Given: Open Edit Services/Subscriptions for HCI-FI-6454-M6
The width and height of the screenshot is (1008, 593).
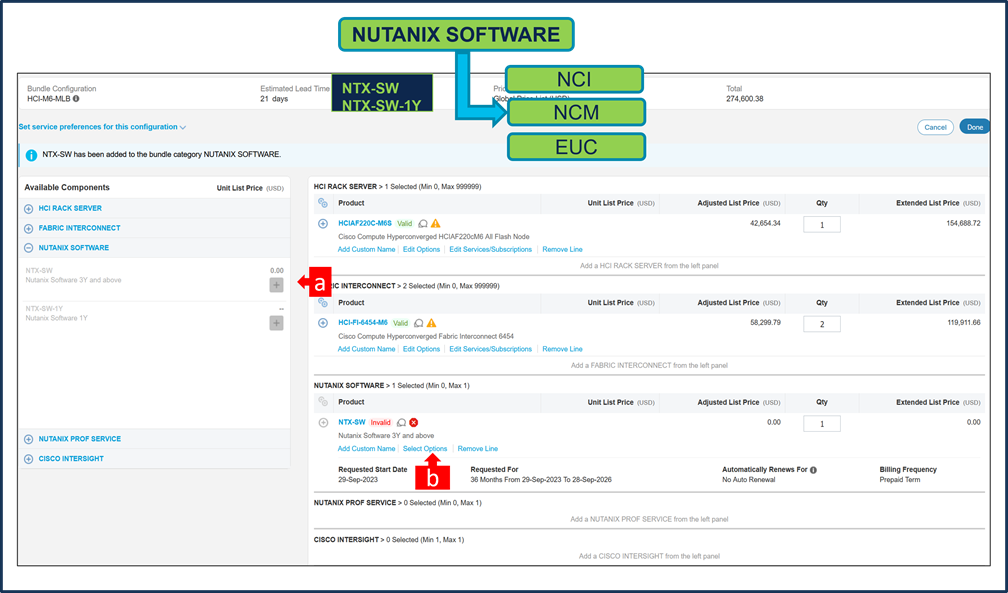Looking at the screenshot, I should tap(490, 349).
